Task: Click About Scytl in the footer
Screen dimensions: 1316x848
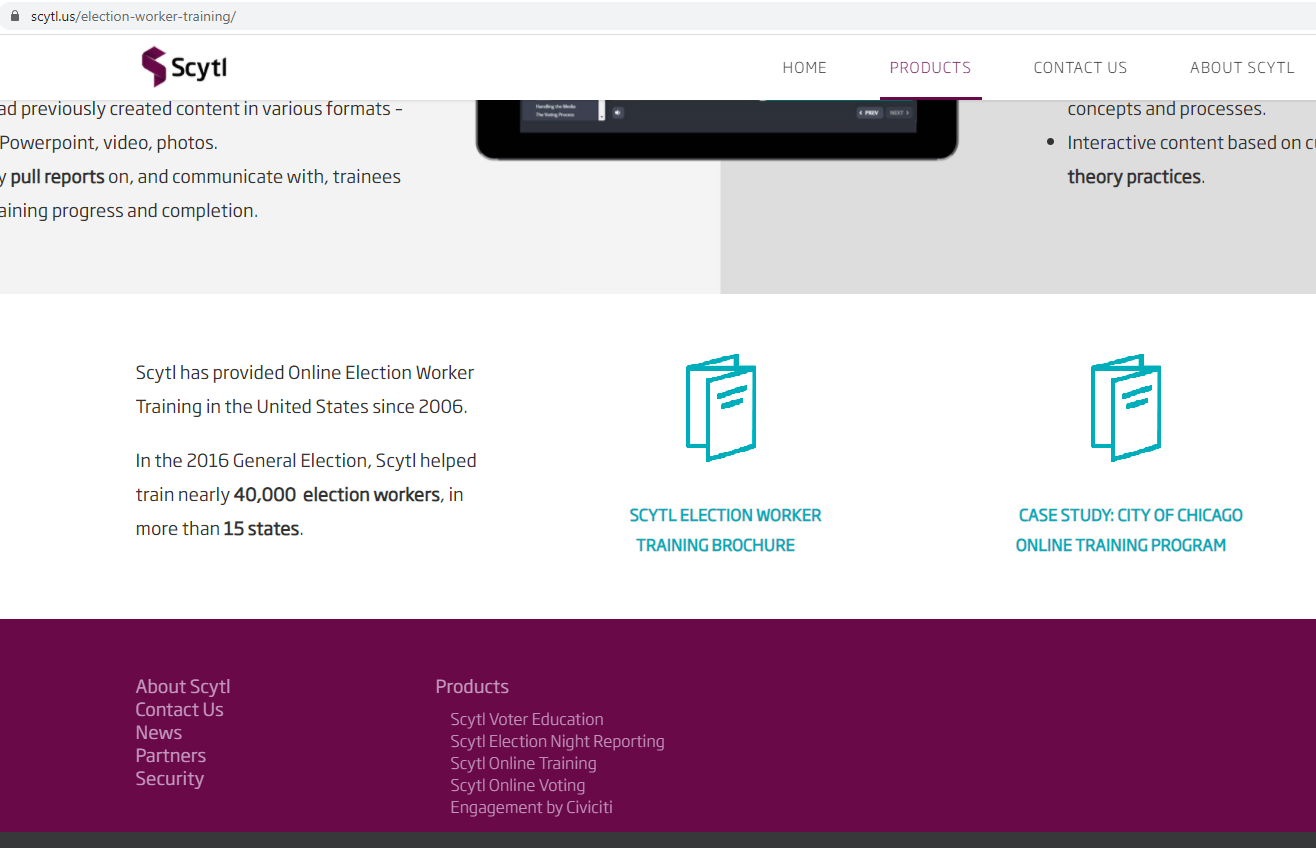Action: [x=183, y=686]
